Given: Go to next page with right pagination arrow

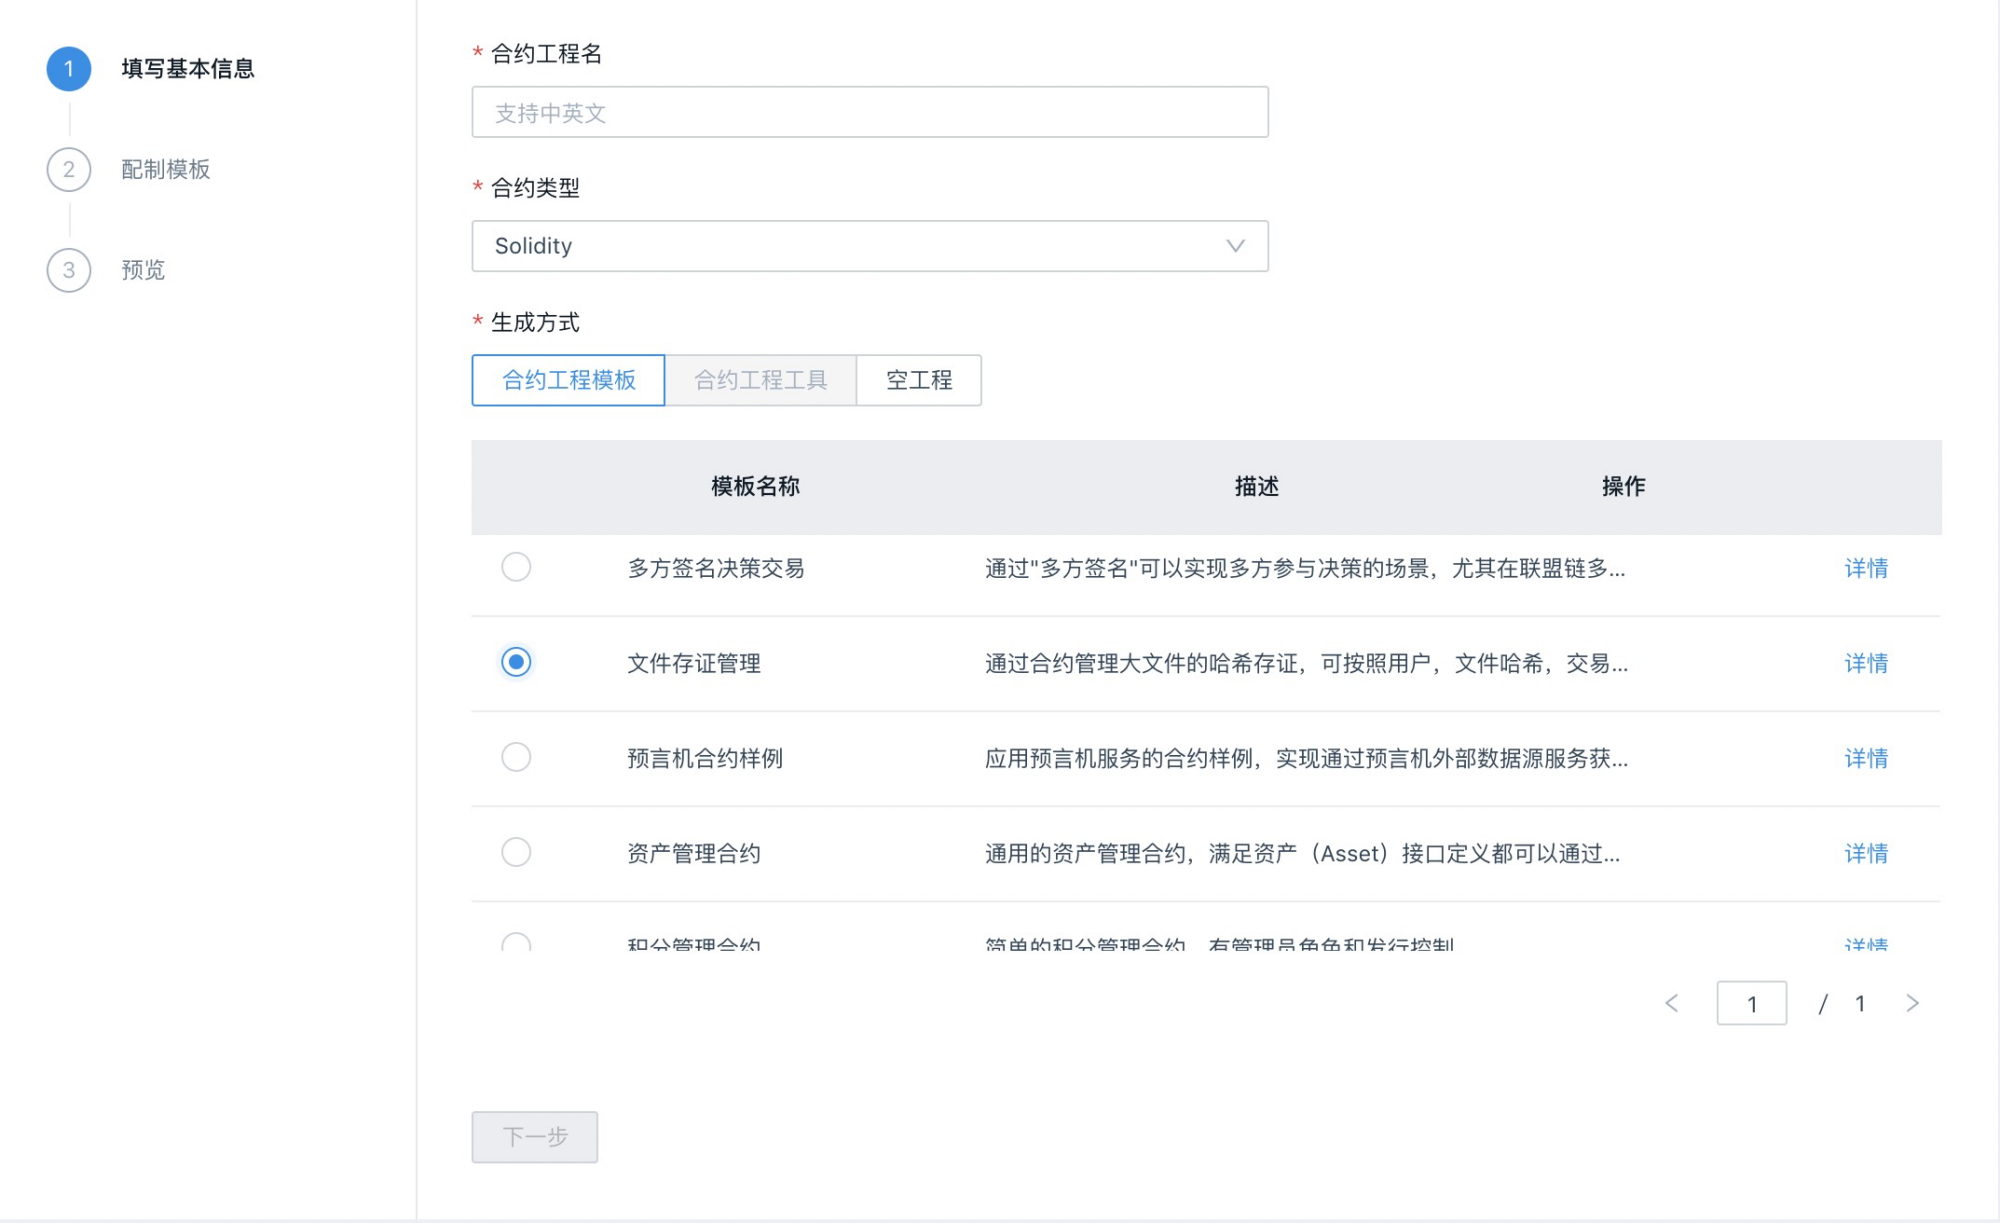Looking at the screenshot, I should point(1913,1003).
